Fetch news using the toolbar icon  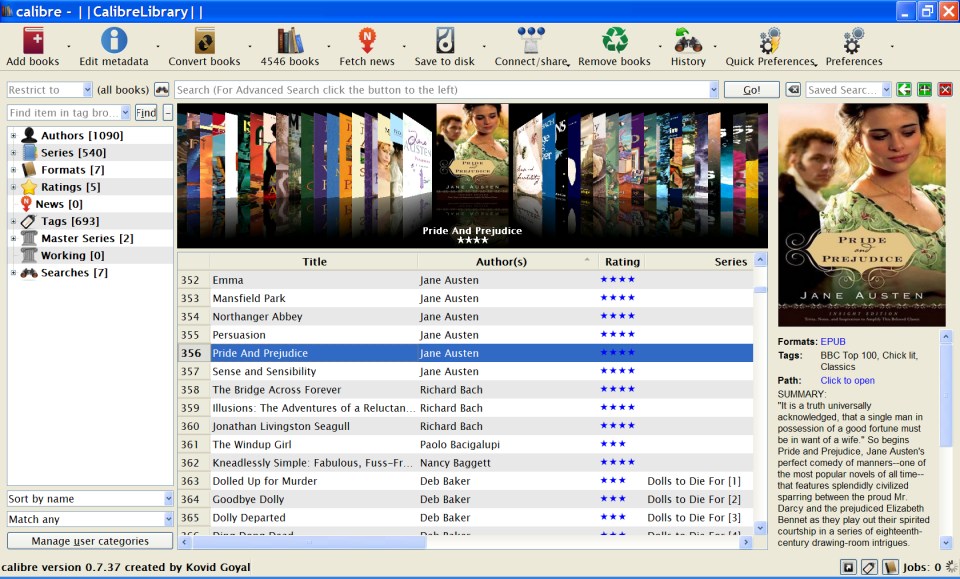click(367, 41)
